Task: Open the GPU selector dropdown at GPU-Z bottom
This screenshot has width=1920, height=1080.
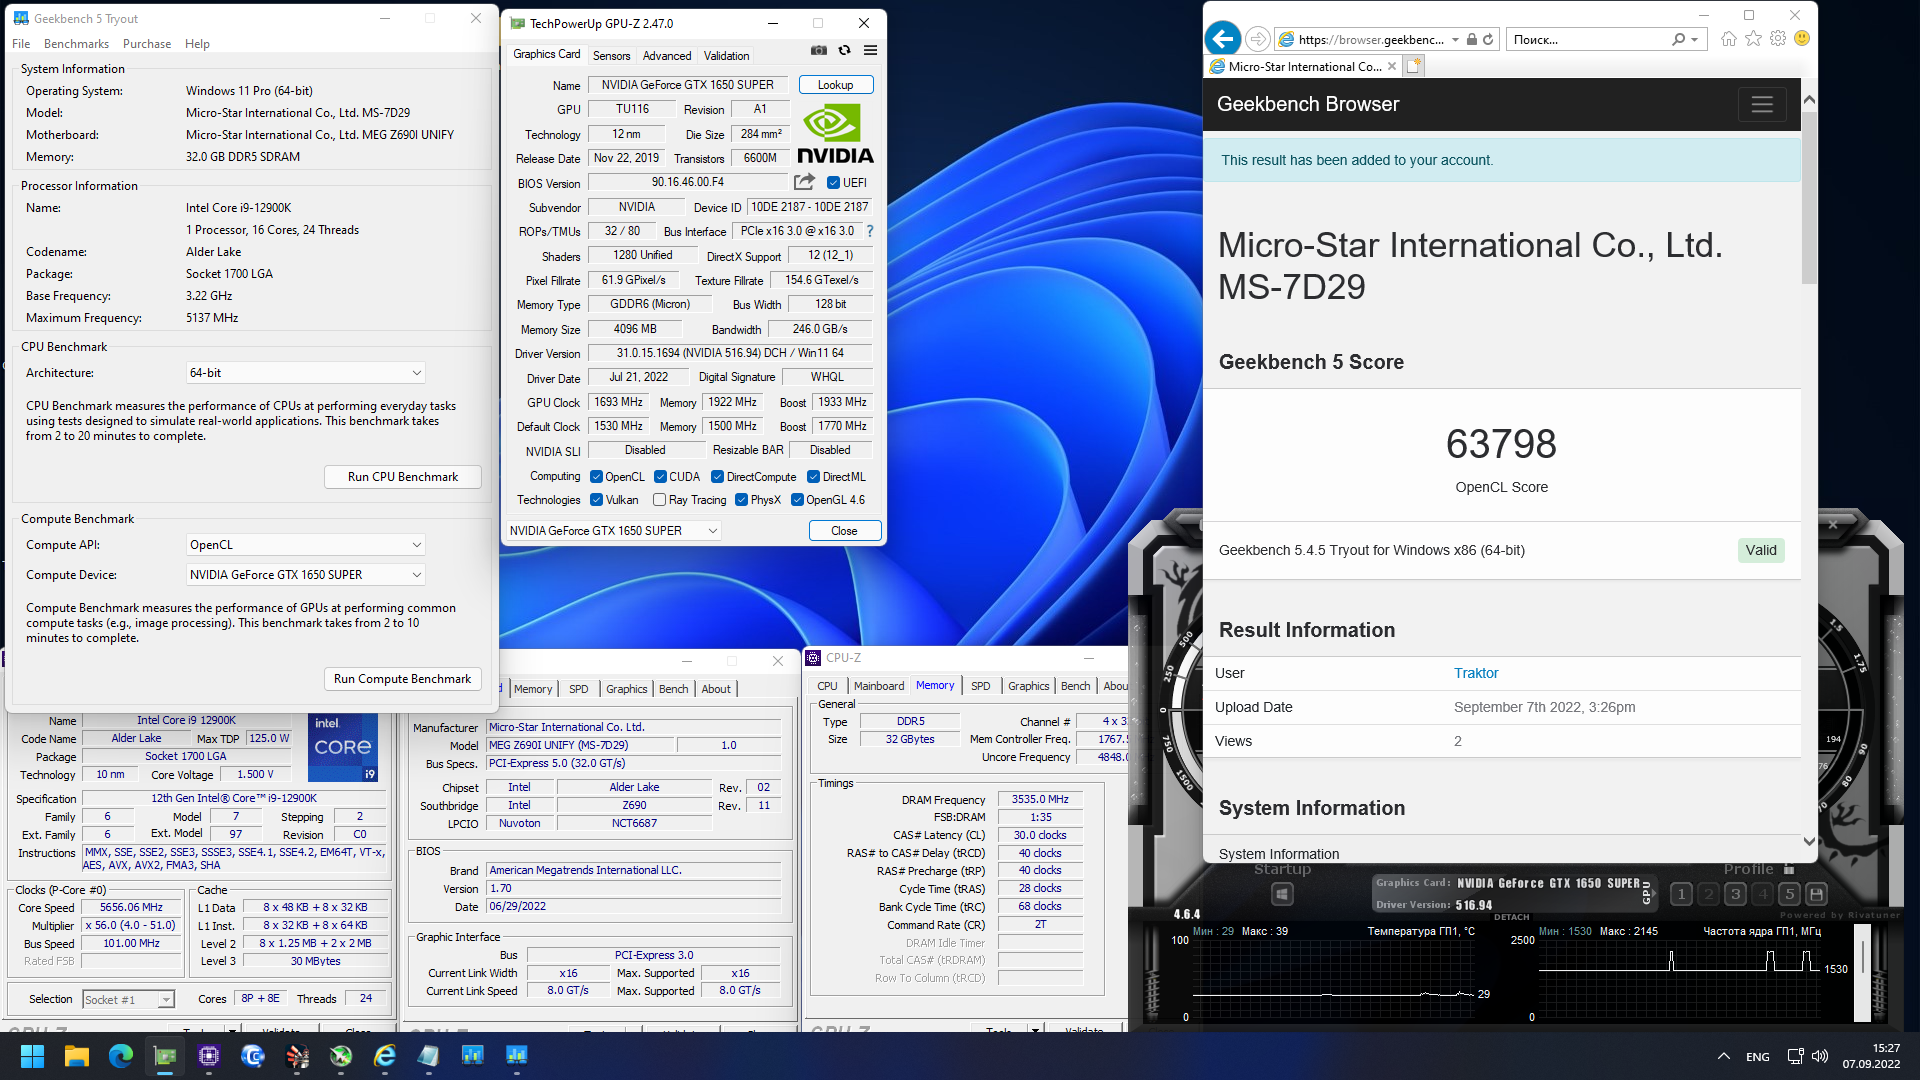Action: point(613,531)
